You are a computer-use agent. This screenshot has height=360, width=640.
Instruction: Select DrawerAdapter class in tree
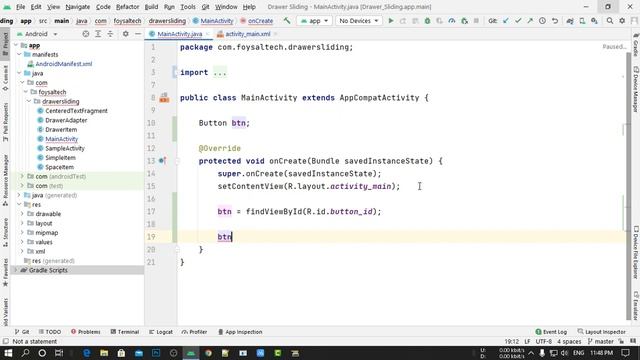[66, 120]
